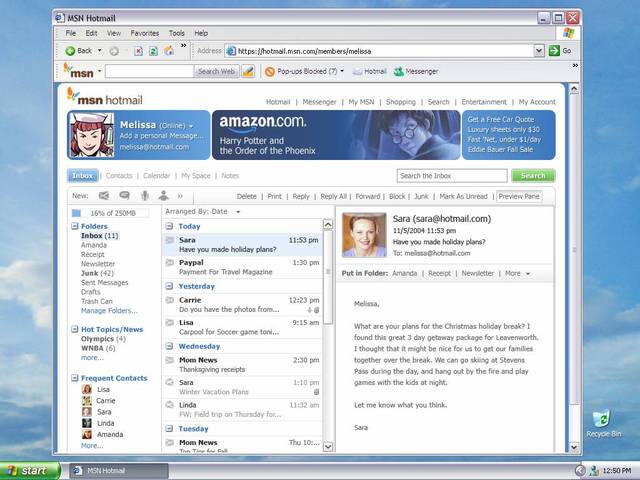Click the MSN Hotmail taskbar button
Image resolution: width=640 pixels, height=480 pixels.
coord(119,471)
